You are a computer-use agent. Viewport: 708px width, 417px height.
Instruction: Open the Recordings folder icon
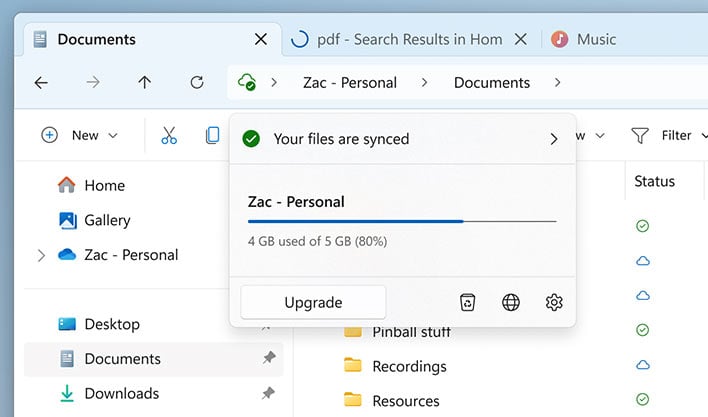pyautogui.click(x=353, y=365)
